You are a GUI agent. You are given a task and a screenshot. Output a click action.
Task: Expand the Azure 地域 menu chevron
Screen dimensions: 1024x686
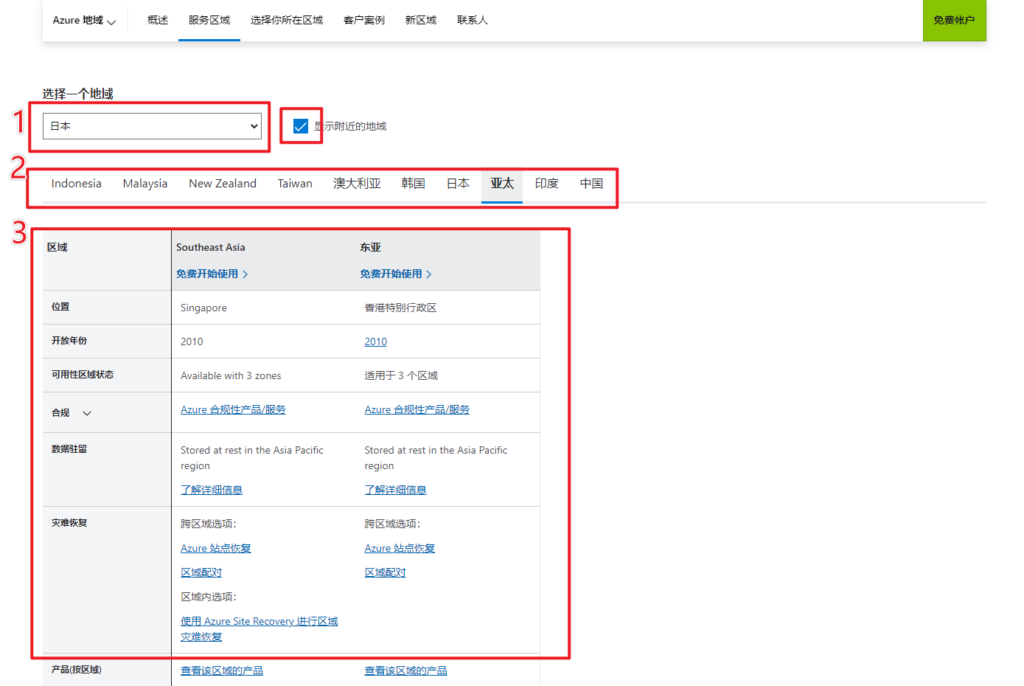pyautogui.click(x=111, y=21)
